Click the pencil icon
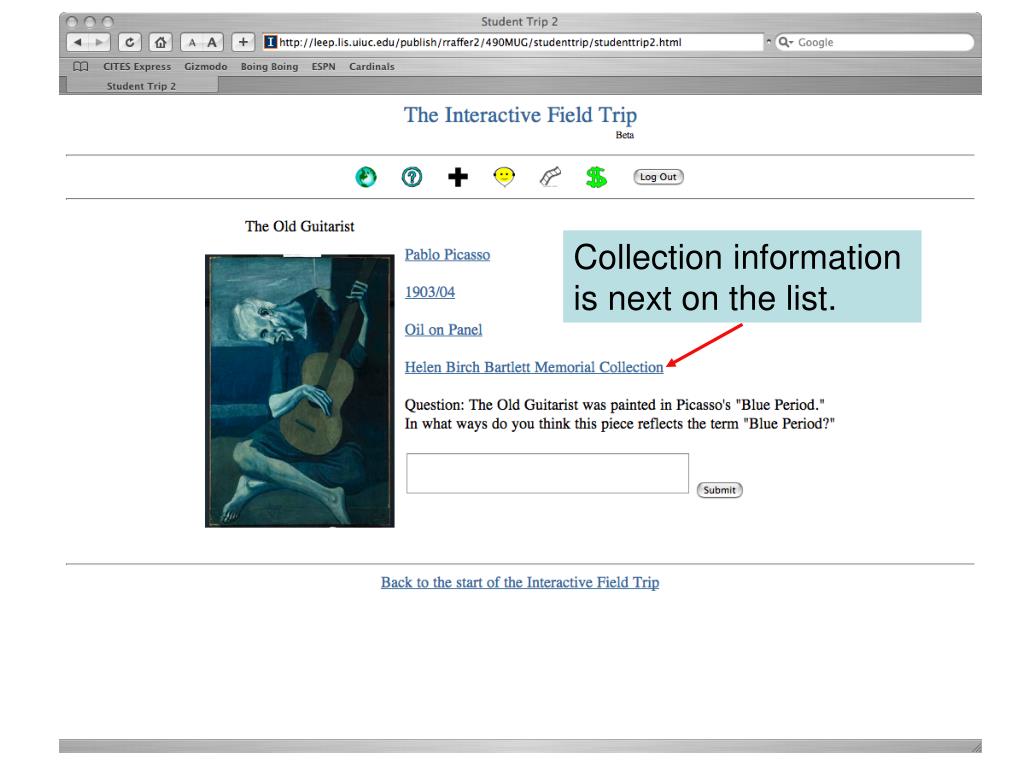 tap(550, 176)
